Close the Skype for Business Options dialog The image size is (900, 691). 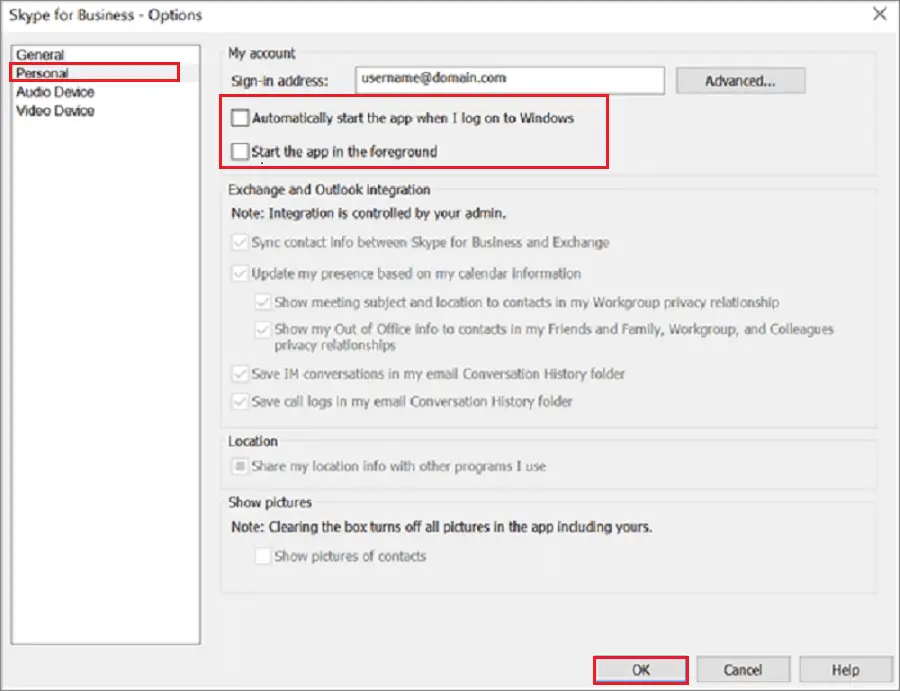879,14
